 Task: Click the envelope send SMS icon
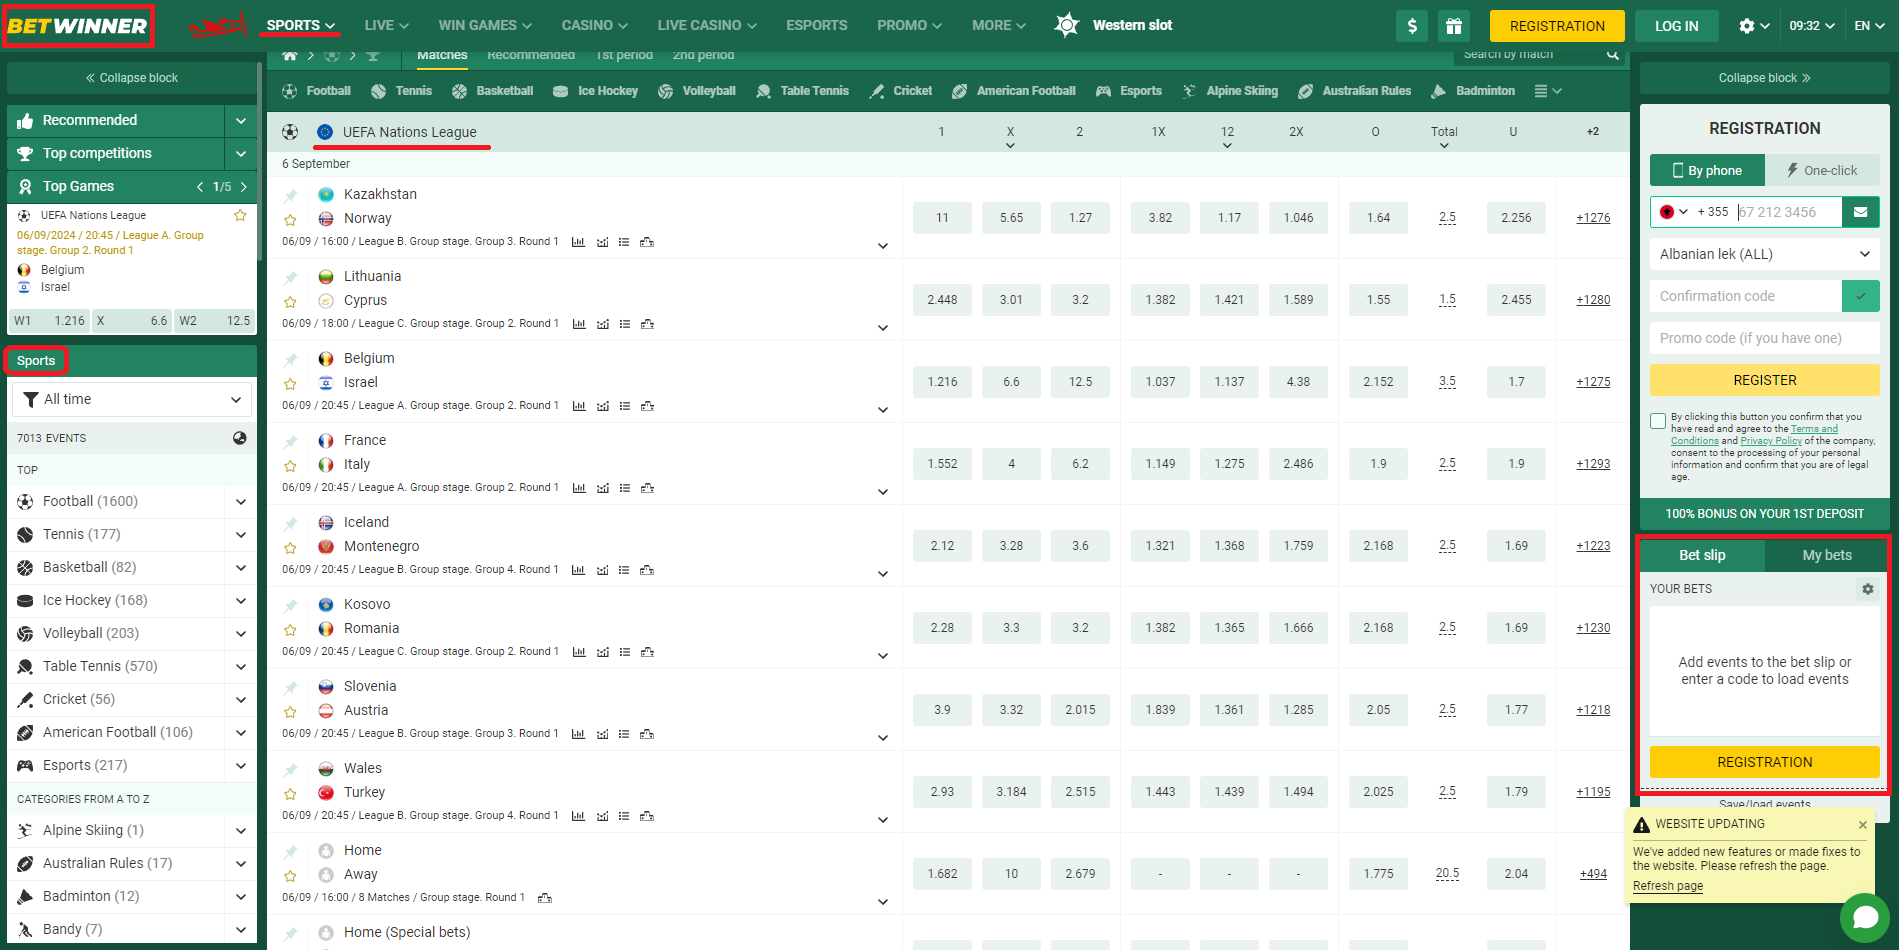point(1861,212)
